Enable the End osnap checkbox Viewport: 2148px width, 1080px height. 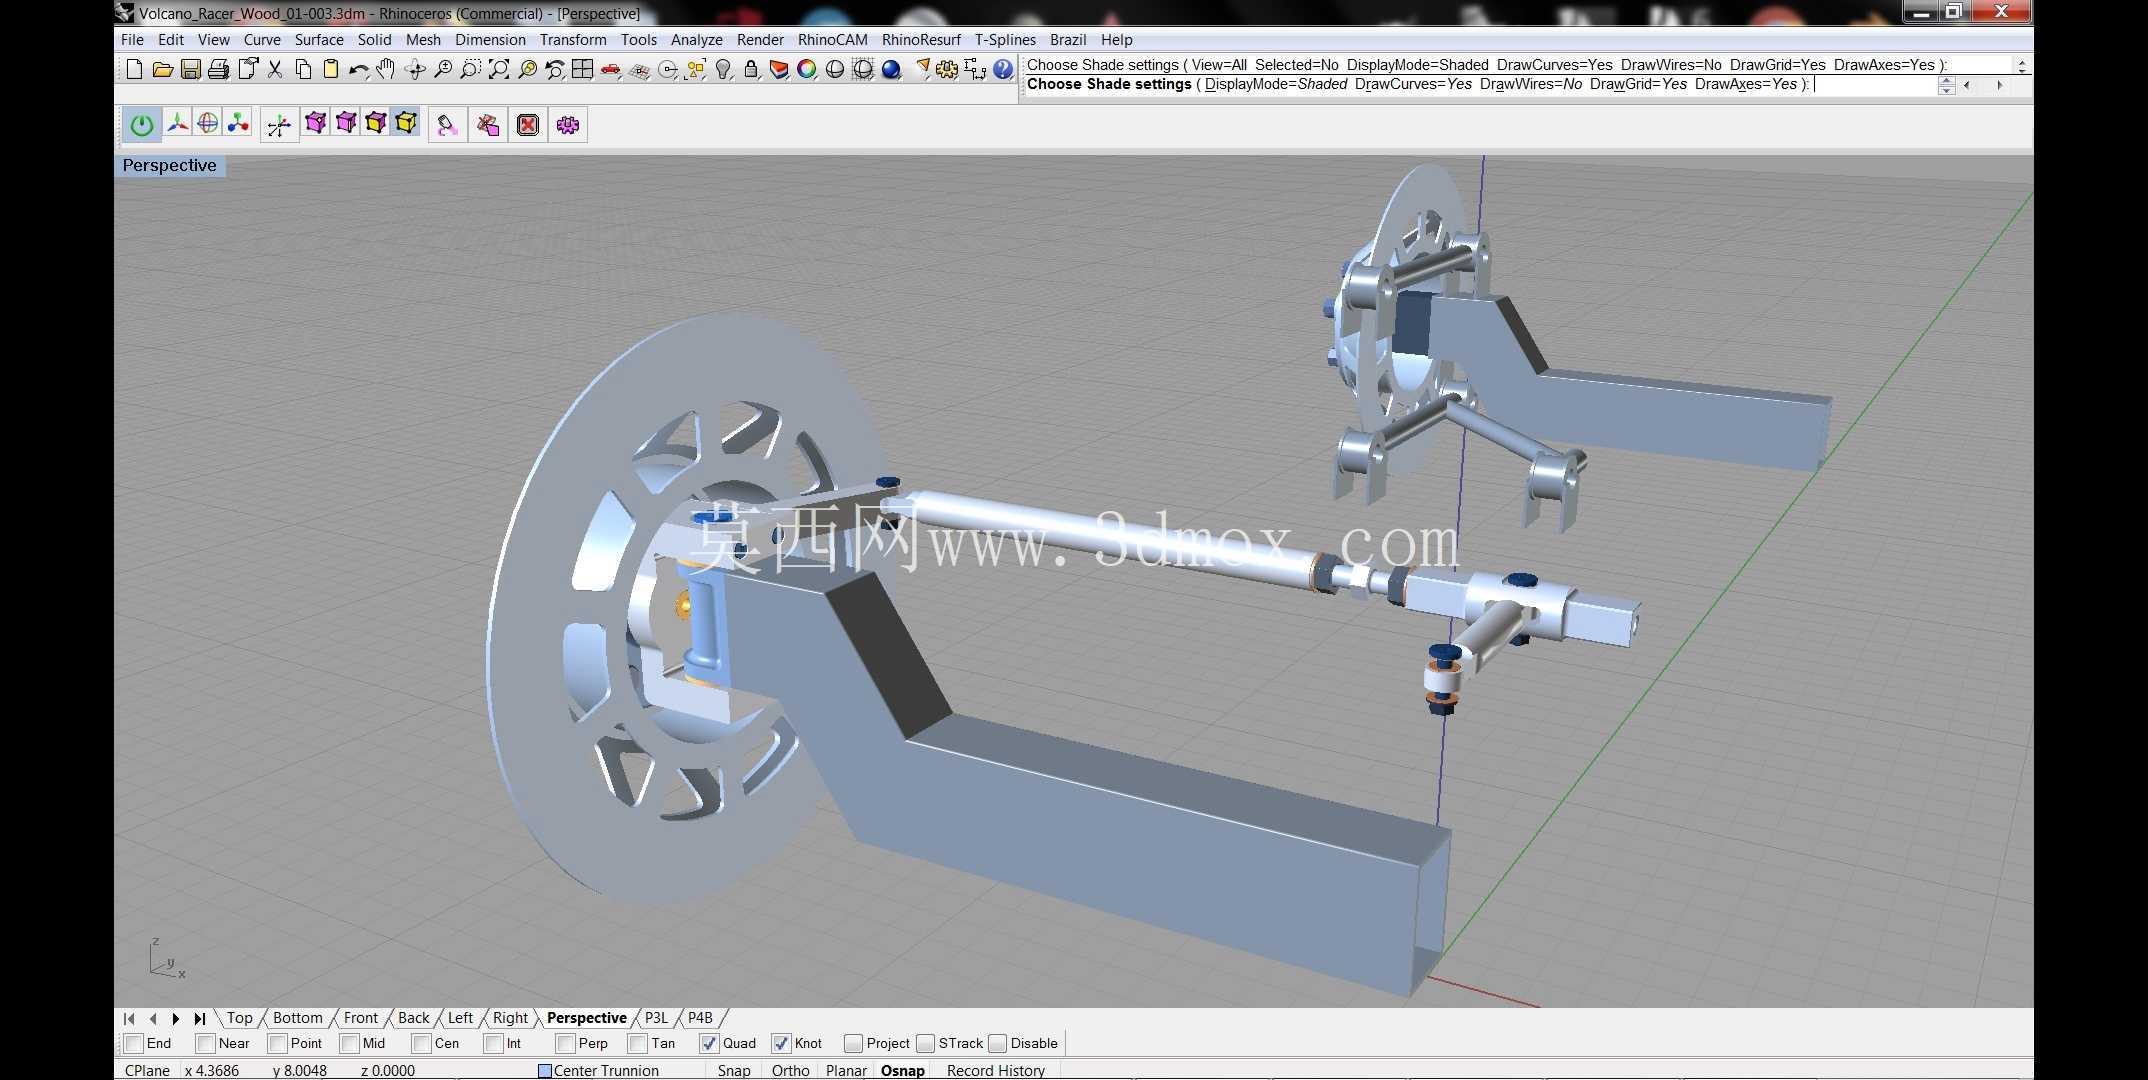(134, 1043)
